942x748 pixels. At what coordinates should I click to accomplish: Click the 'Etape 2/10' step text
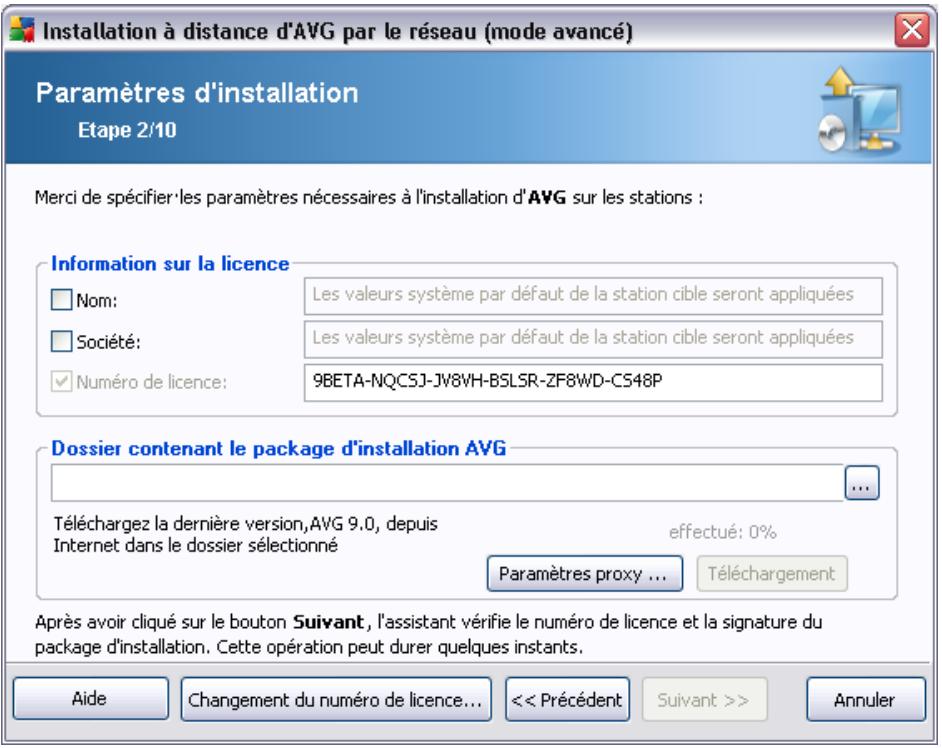pos(127,130)
